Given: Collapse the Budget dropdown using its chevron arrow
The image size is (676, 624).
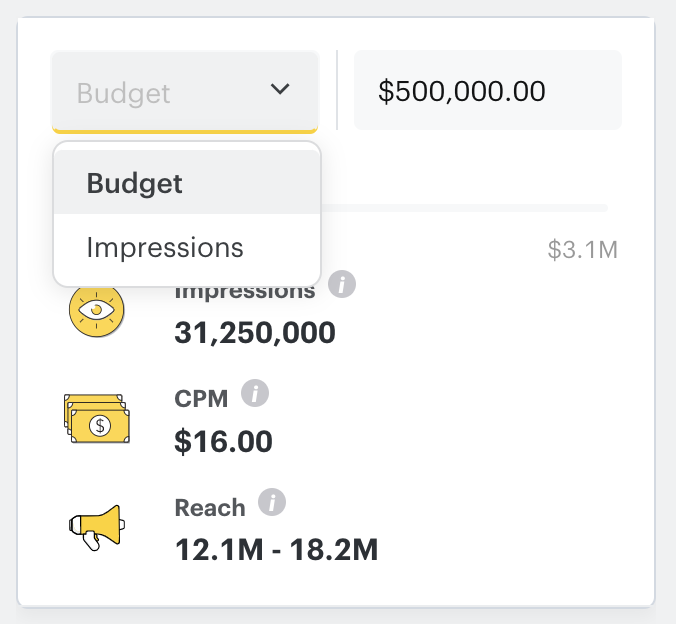Looking at the screenshot, I should pos(280,90).
